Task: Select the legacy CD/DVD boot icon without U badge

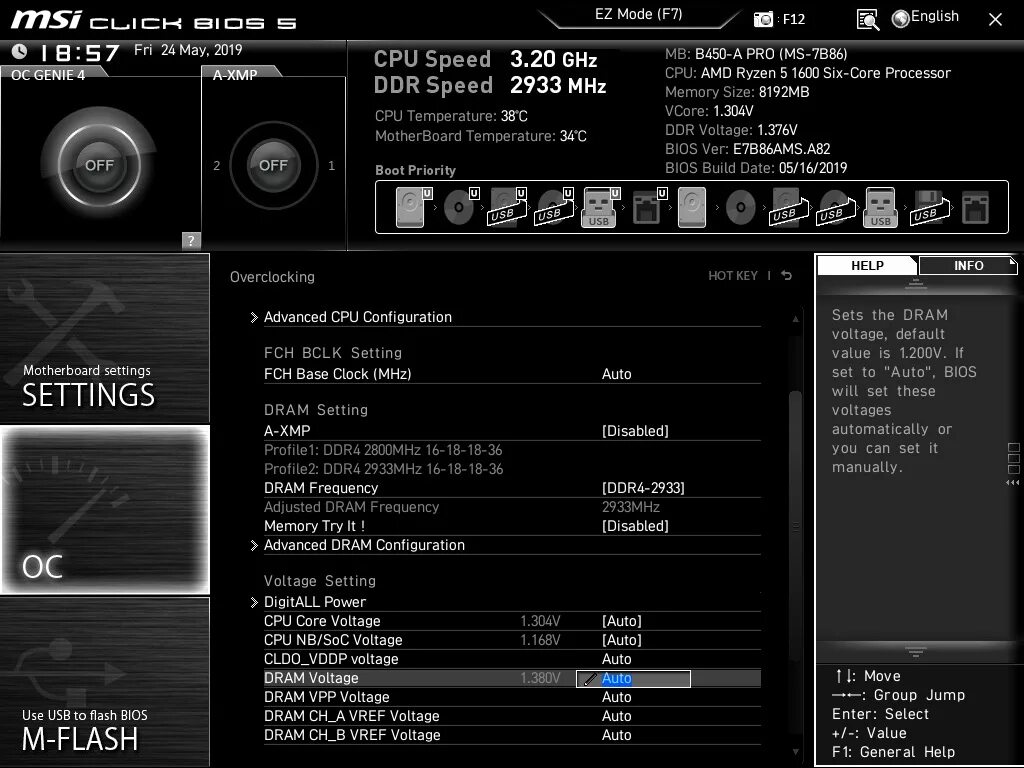Action: click(x=741, y=208)
